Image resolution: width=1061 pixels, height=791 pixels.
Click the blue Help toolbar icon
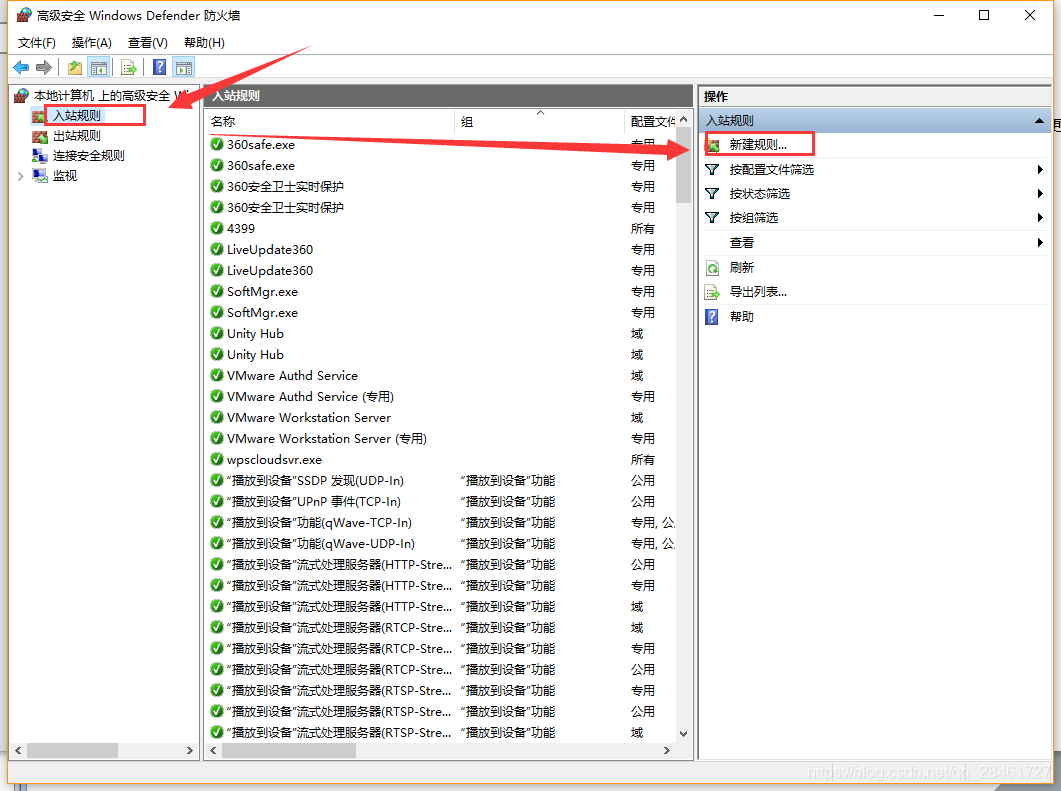(x=160, y=68)
